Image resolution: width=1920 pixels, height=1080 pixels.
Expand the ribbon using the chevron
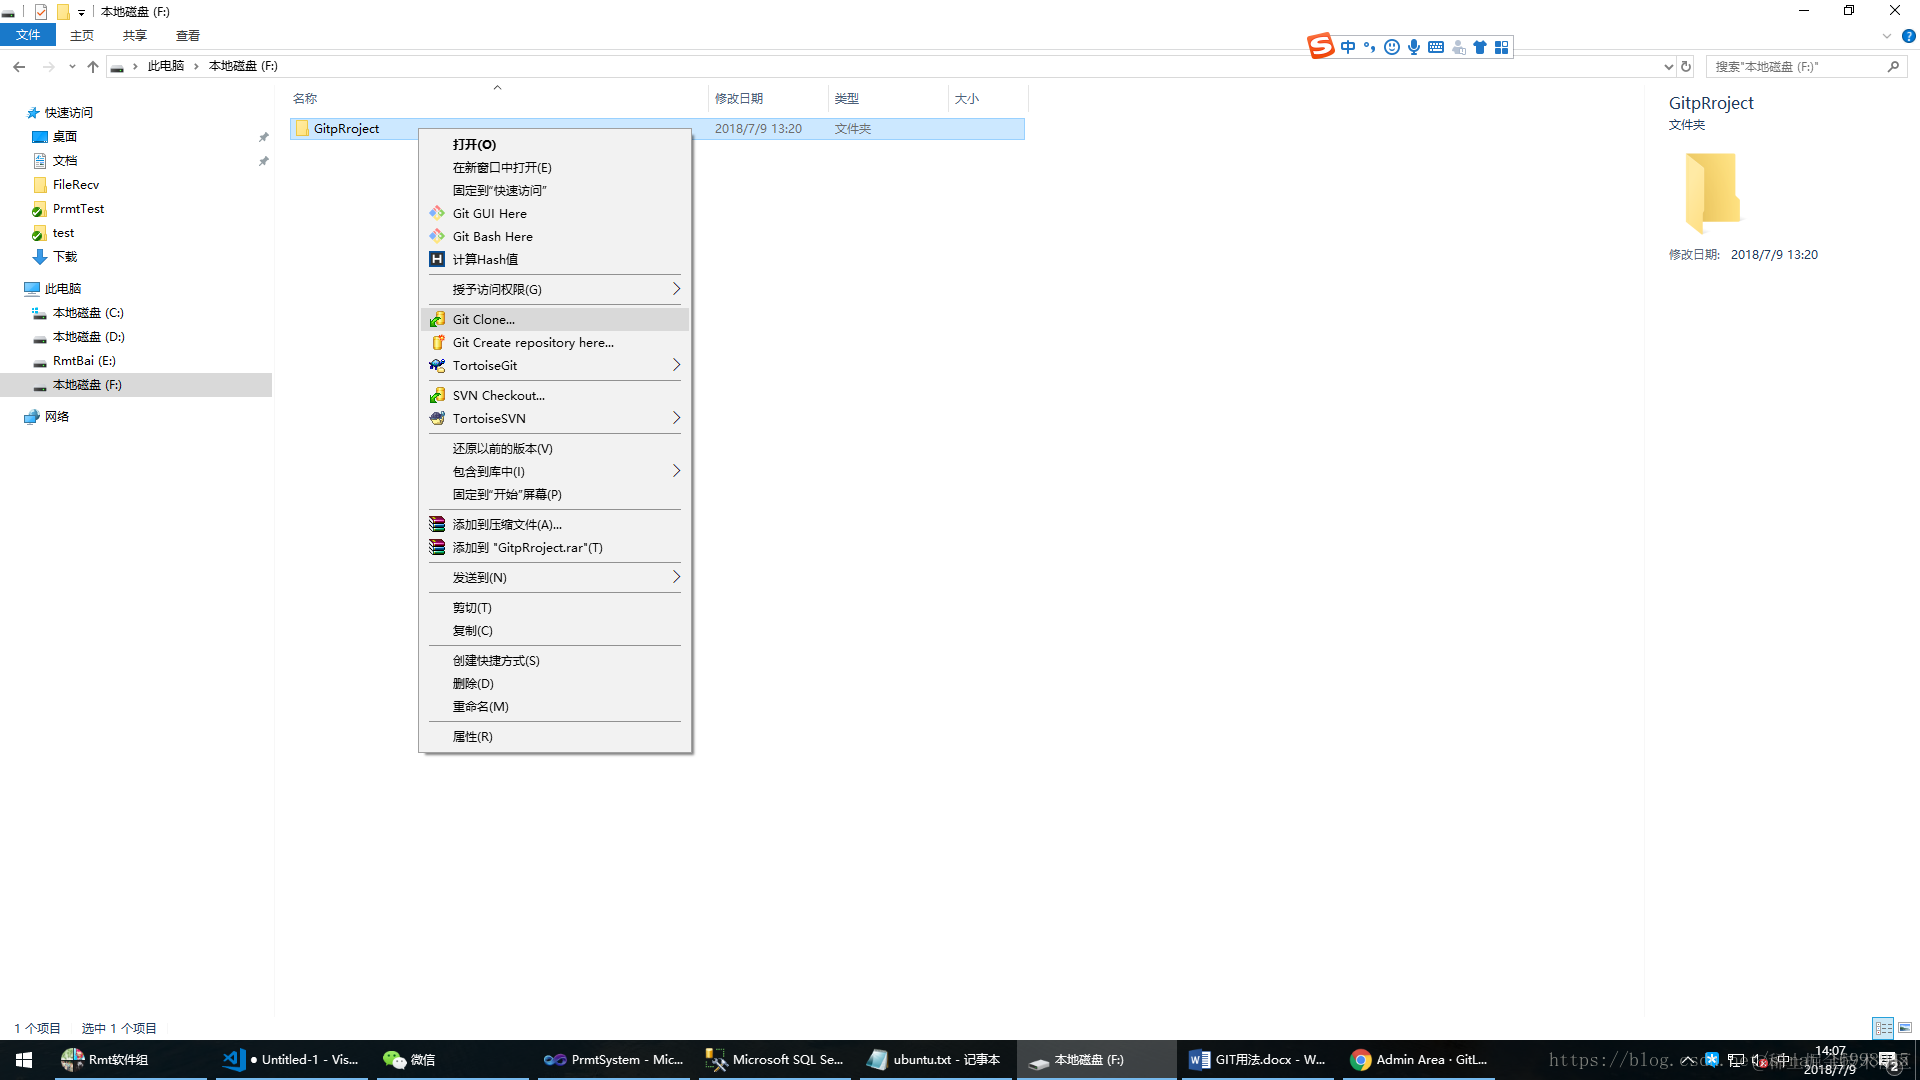click(1886, 36)
